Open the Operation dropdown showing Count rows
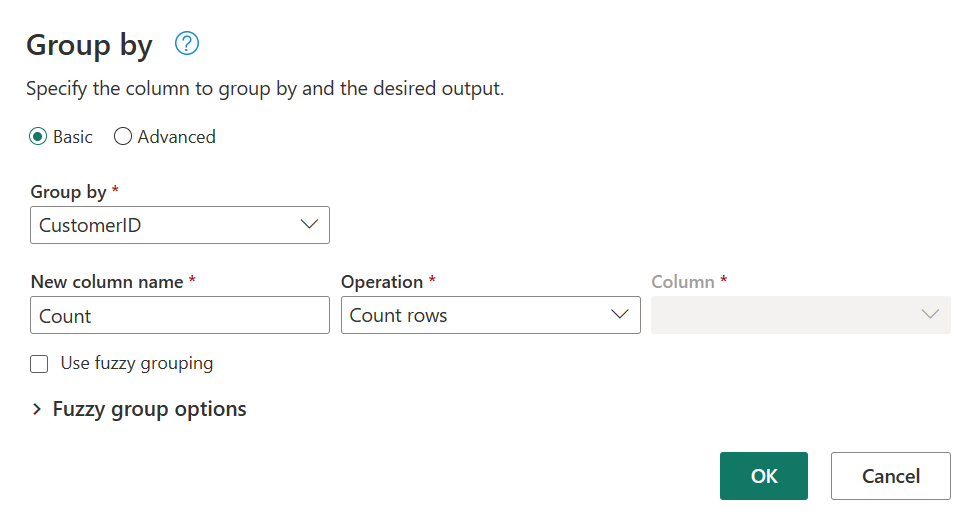The image size is (978, 525). click(x=490, y=315)
